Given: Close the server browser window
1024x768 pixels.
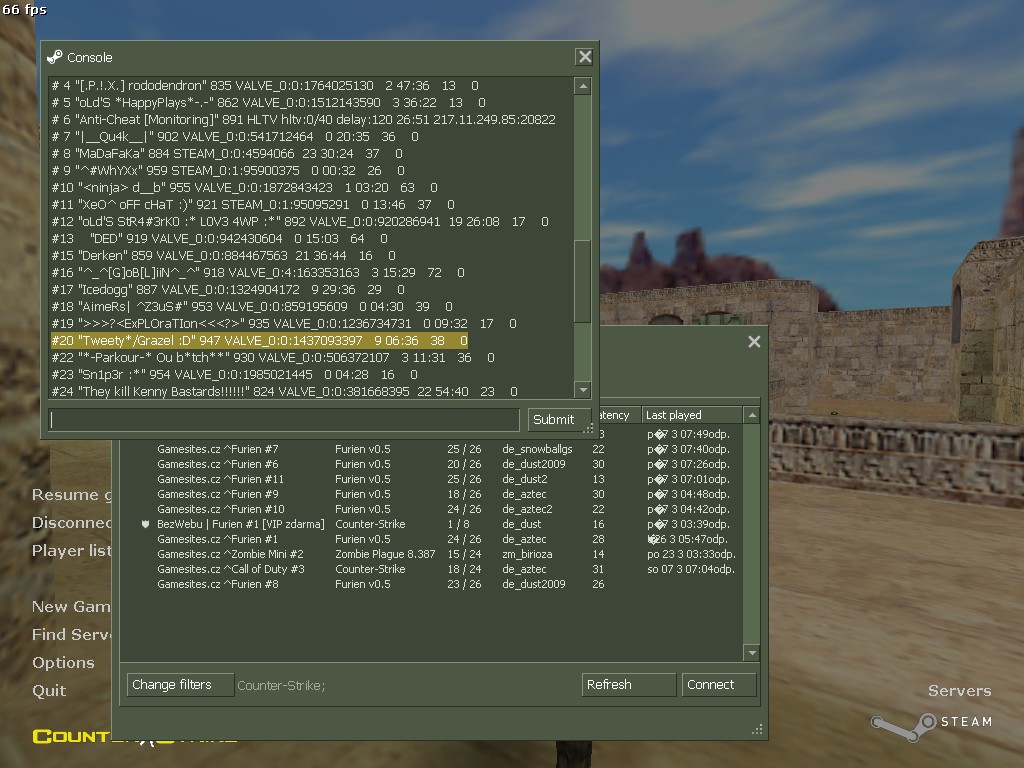Looking at the screenshot, I should tap(754, 342).
